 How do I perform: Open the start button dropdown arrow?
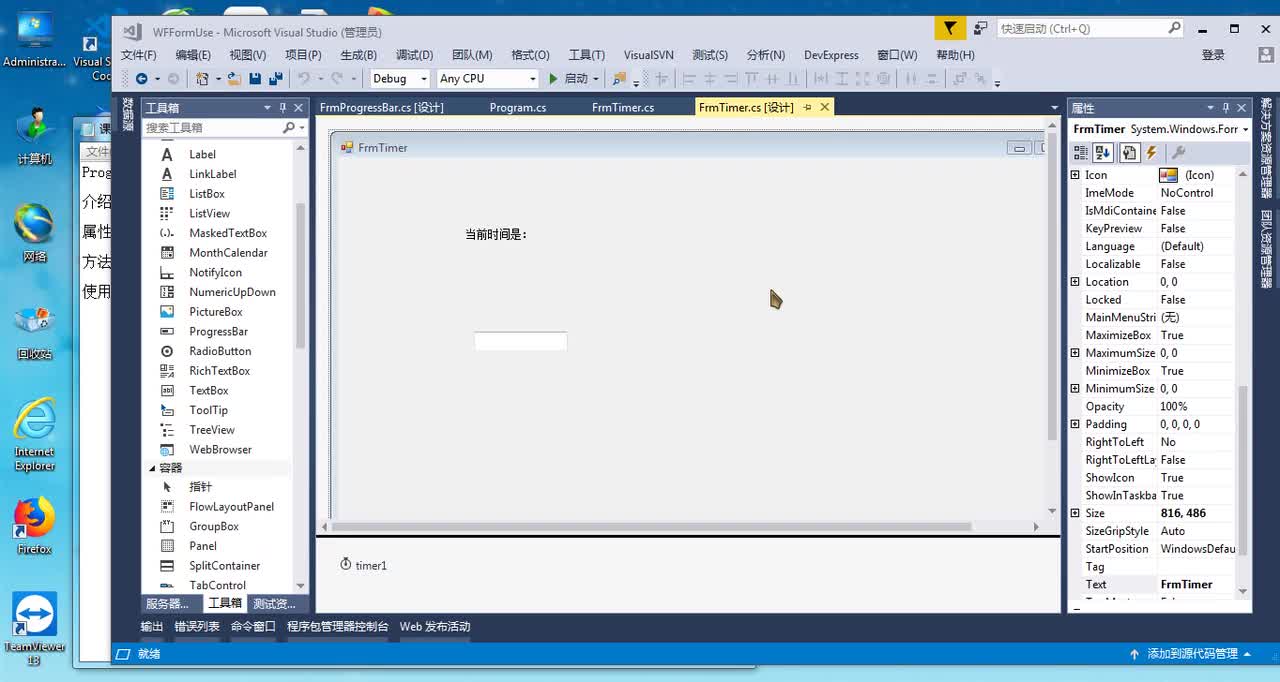596,78
